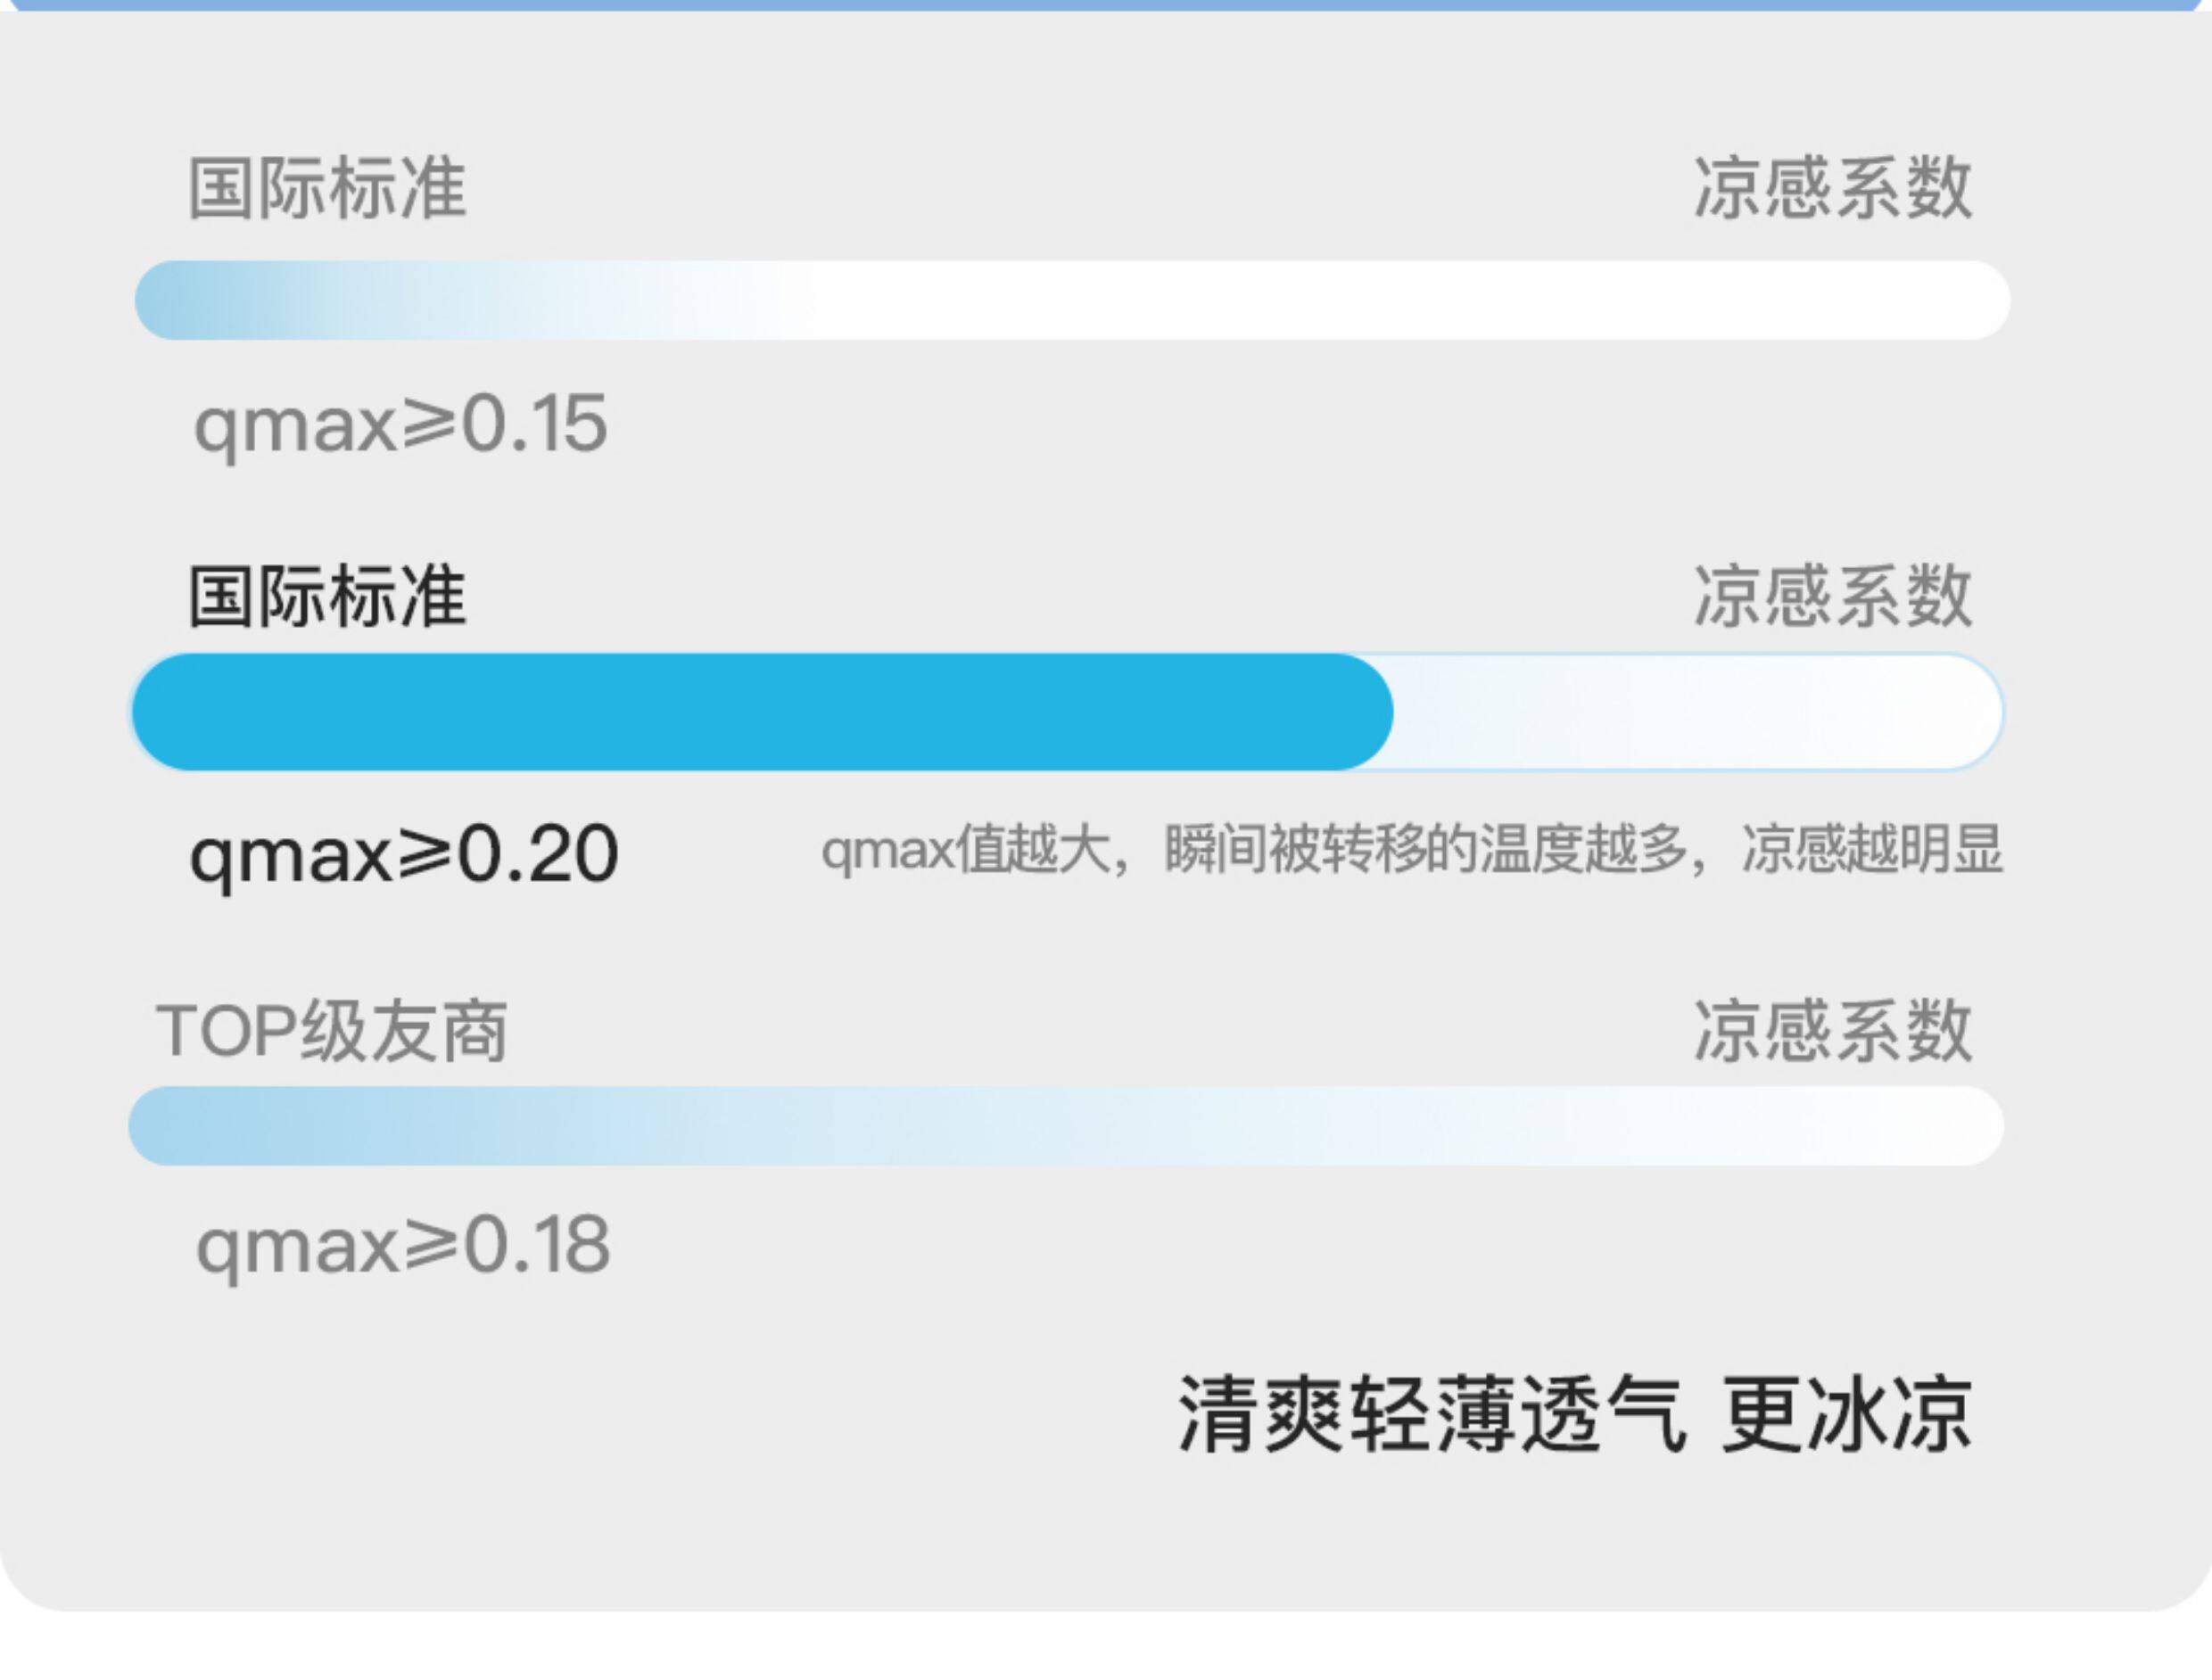Click 凉感系数 label next to TOP级友商 row

tap(1832, 1031)
